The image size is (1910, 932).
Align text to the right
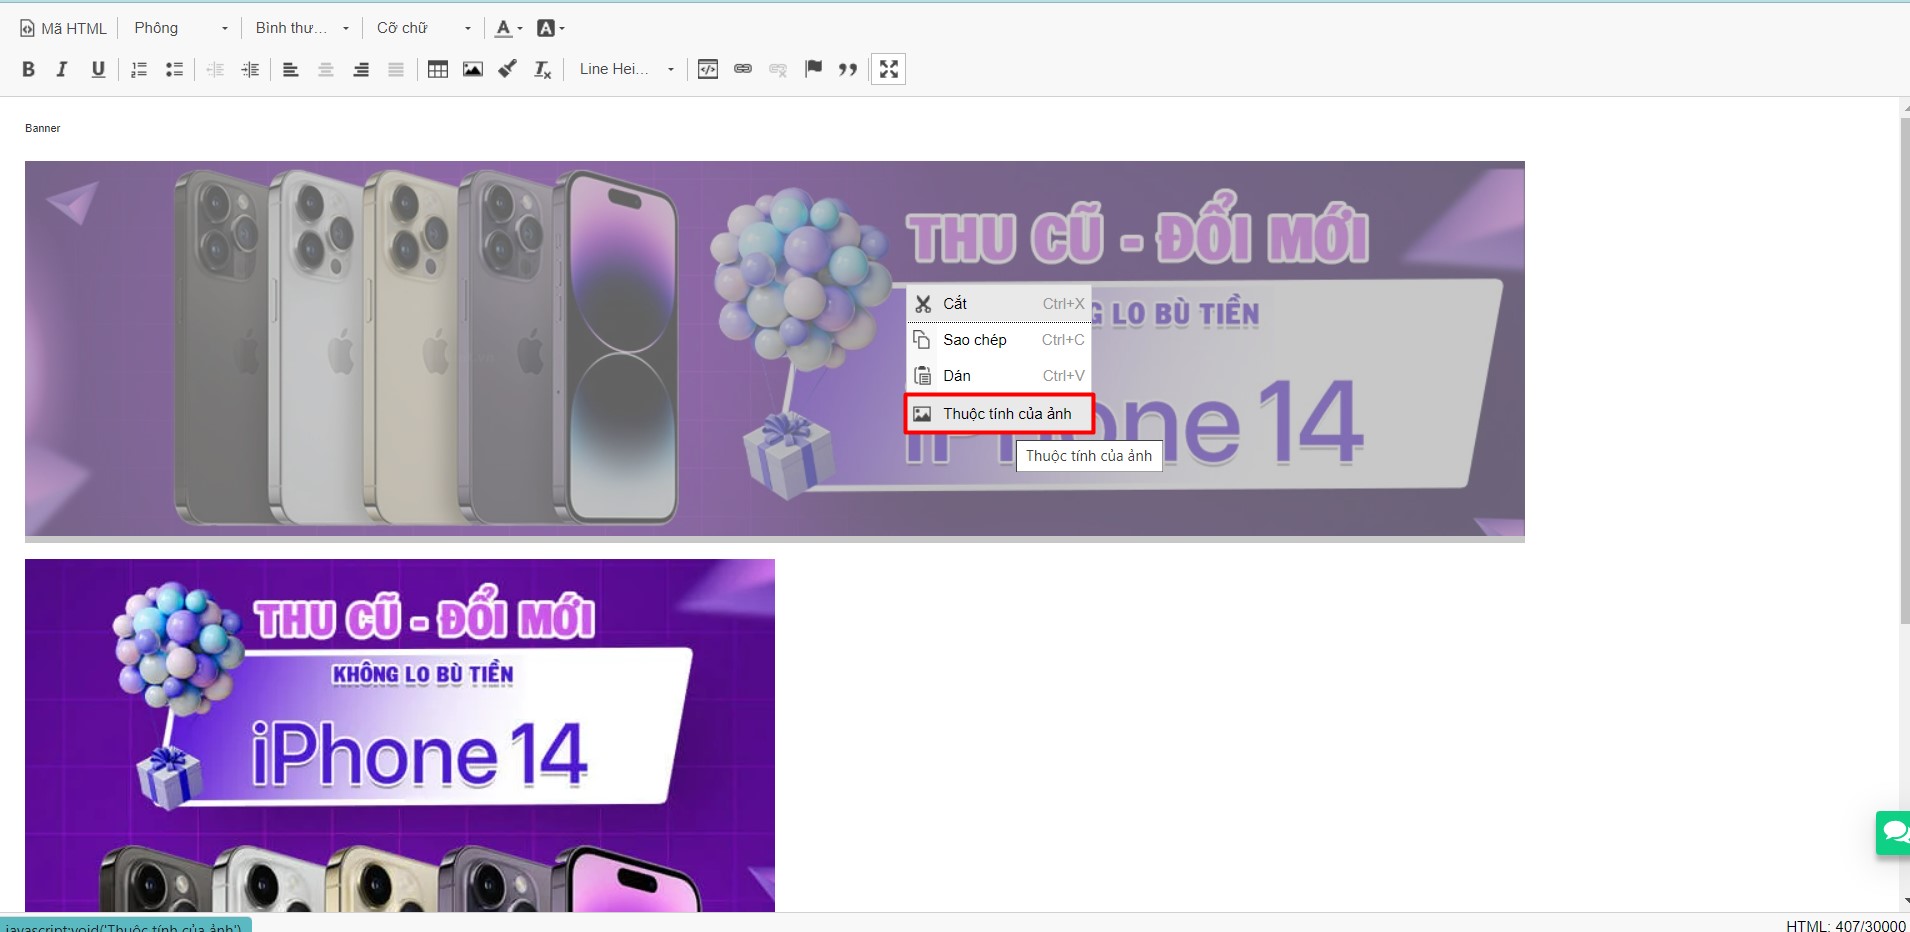pos(361,69)
